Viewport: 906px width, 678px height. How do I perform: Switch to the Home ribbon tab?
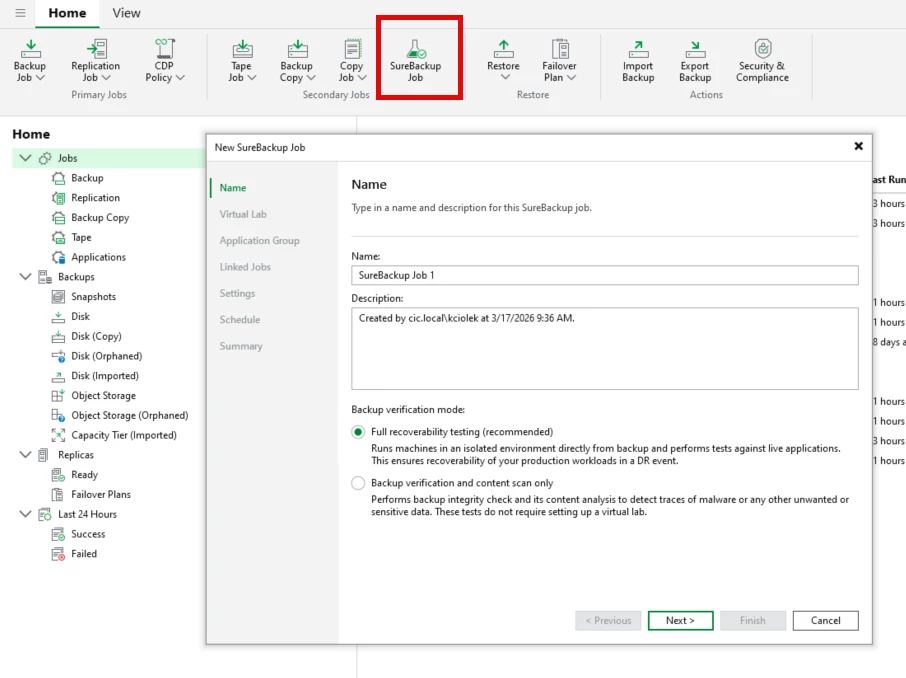67,13
